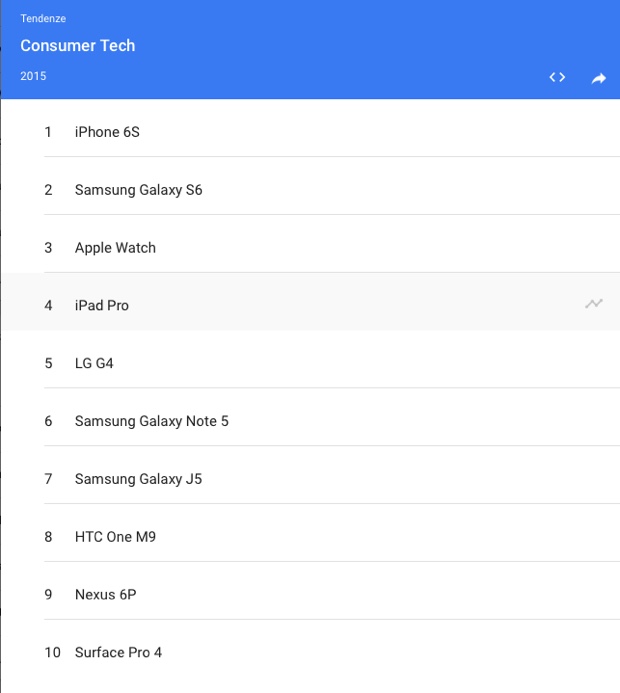This screenshot has width=620, height=693.
Task: Select the Nexus 6P entry
Action: click(105, 595)
